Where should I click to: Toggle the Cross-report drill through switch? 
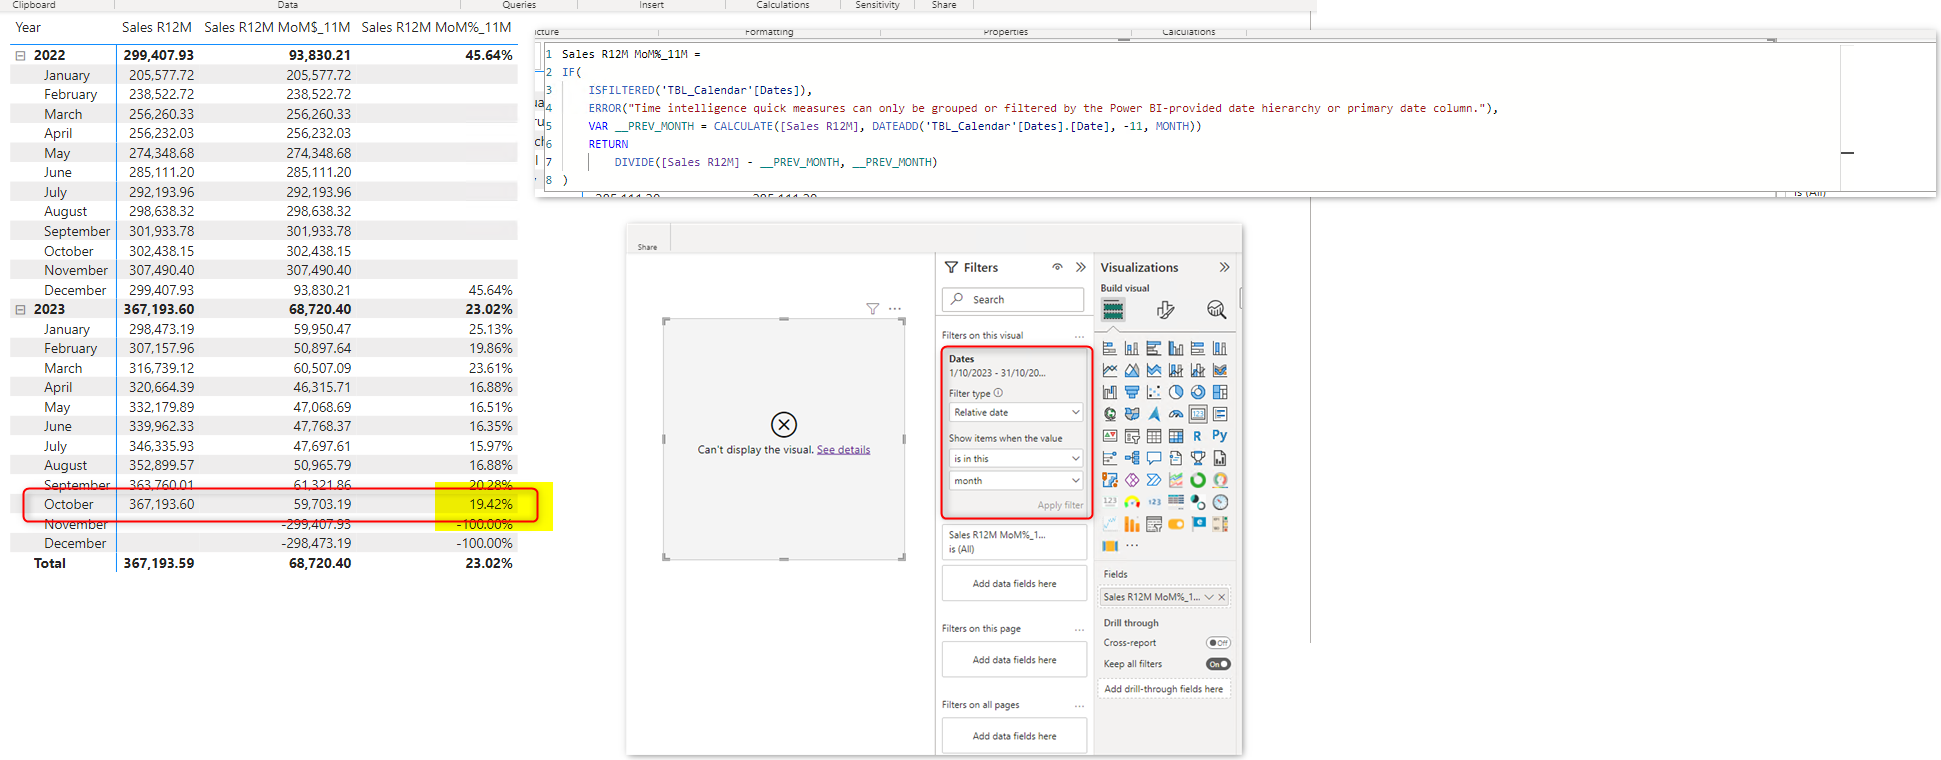(x=1218, y=643)
